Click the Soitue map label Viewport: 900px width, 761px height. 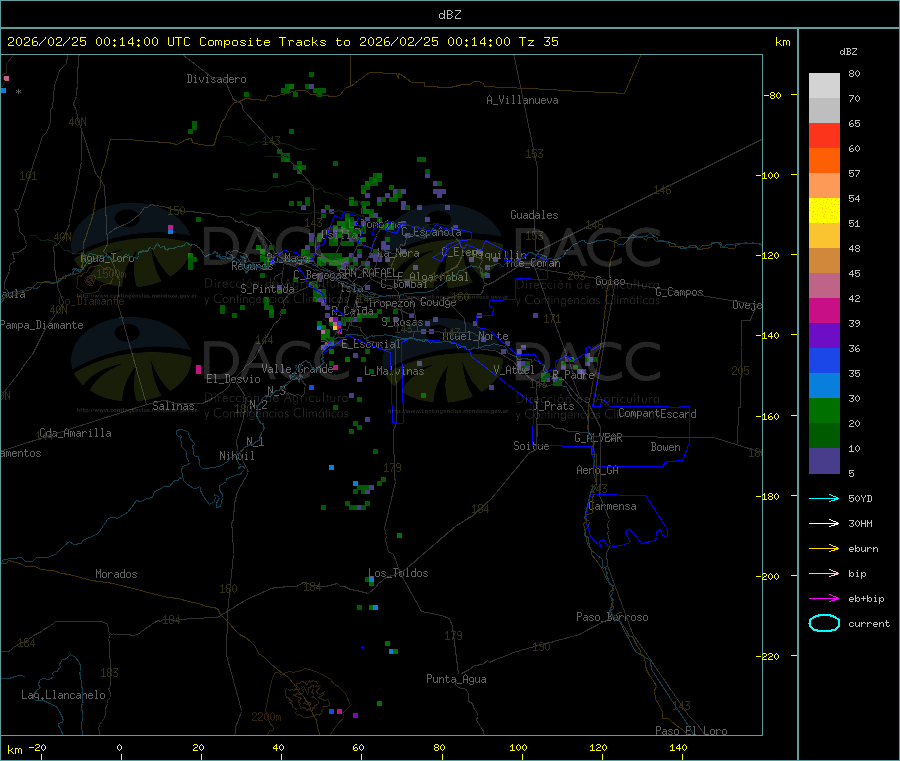(531, 446)
